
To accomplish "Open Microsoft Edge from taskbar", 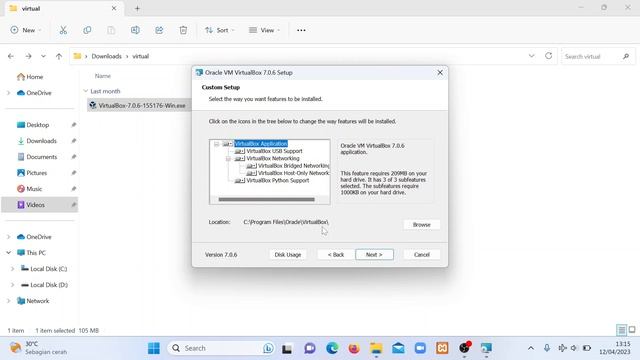I will point(332,348).
